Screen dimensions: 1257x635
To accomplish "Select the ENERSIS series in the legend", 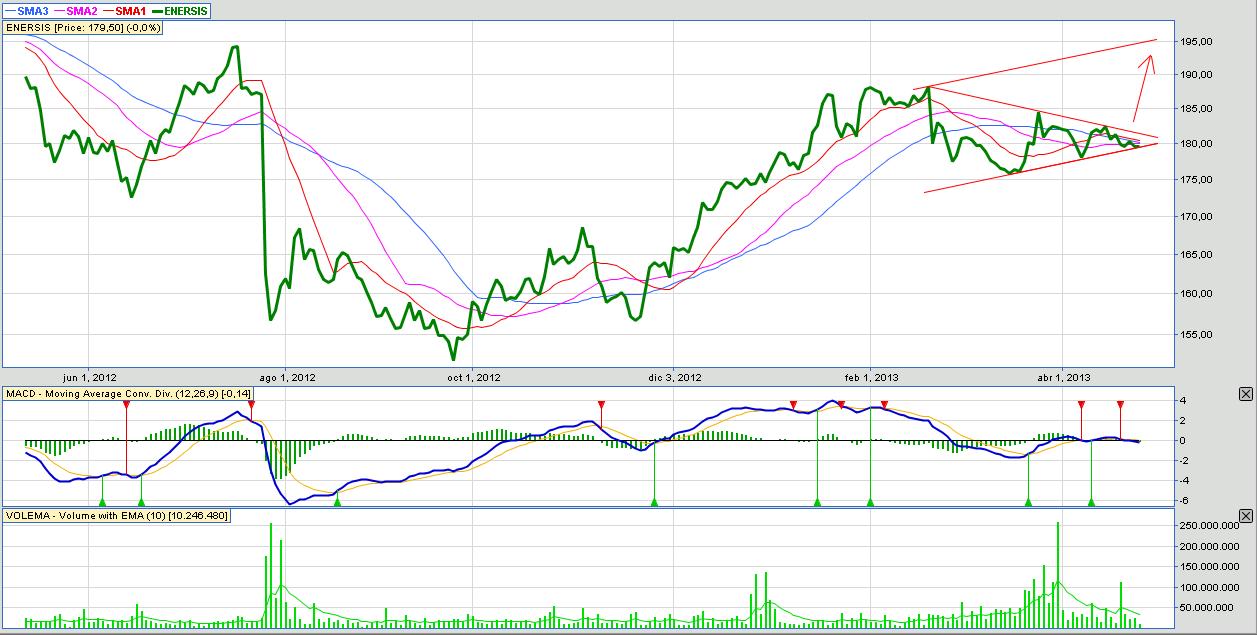I will (180, 9).
